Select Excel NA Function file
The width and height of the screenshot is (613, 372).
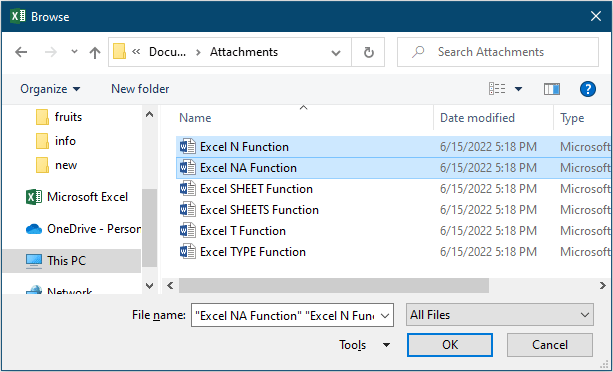click(x=393, y=168)
